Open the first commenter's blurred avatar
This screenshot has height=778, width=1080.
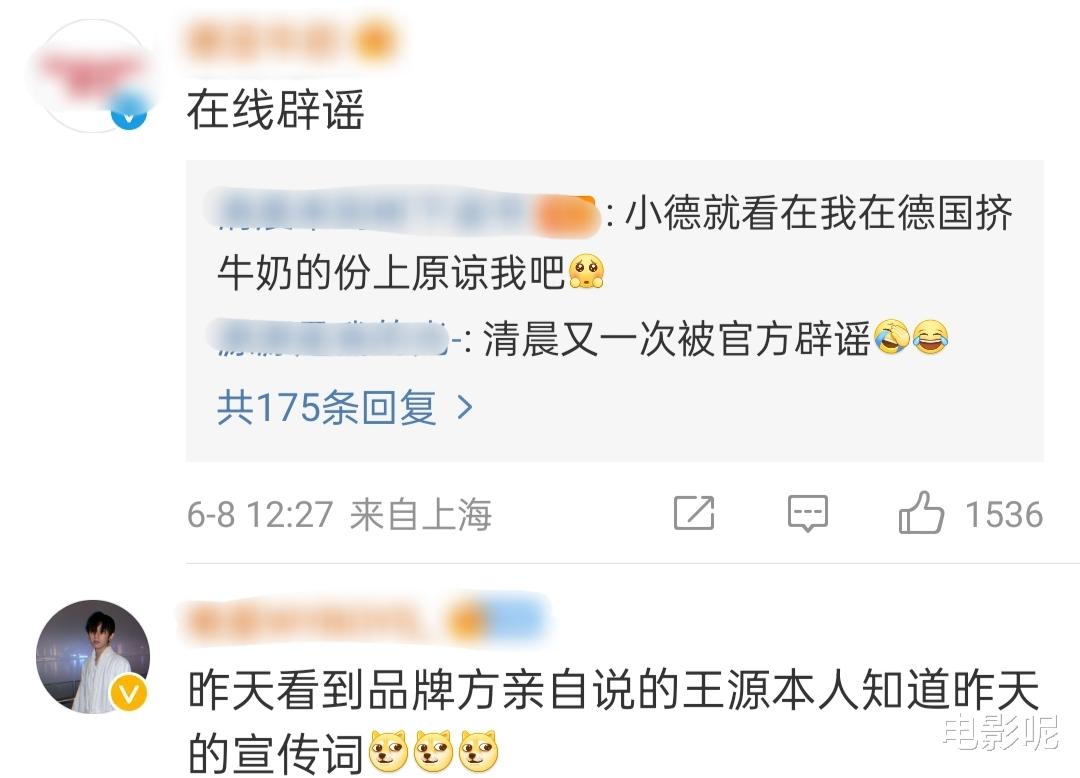92,76
